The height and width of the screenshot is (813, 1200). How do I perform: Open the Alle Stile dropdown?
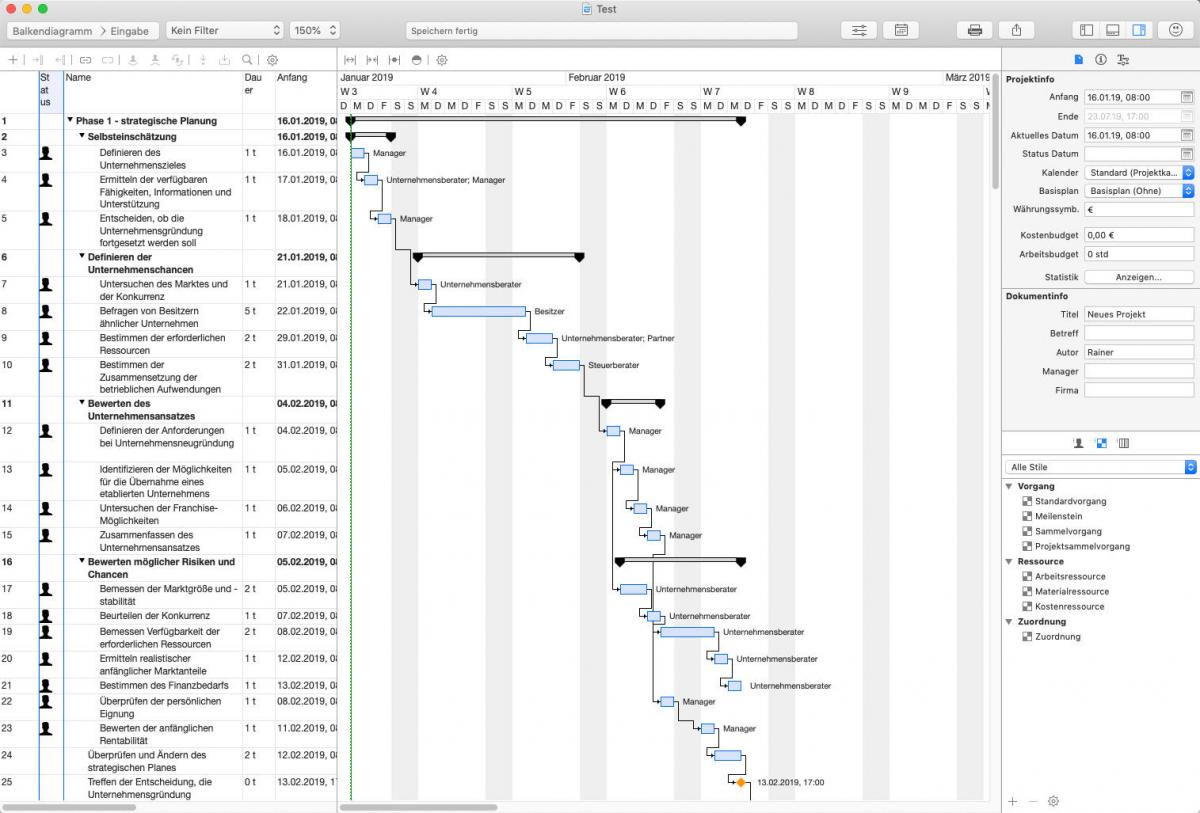pyautogui.click(x=1101, y=467)
